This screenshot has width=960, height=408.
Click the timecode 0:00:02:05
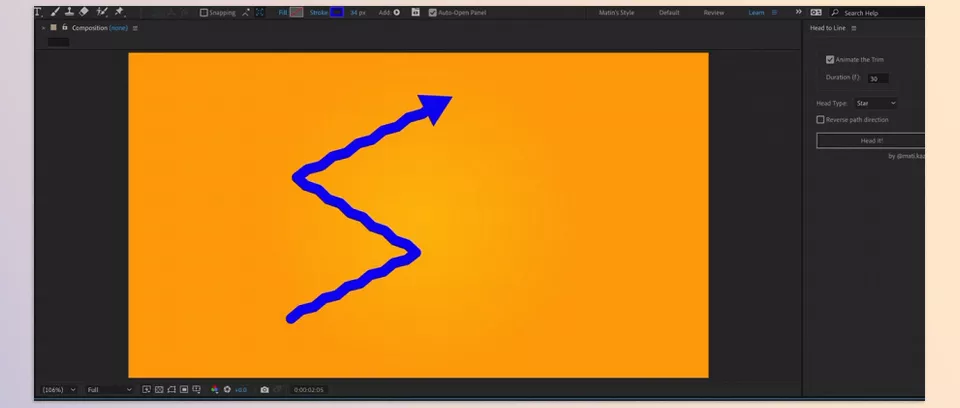pos(309,390)
